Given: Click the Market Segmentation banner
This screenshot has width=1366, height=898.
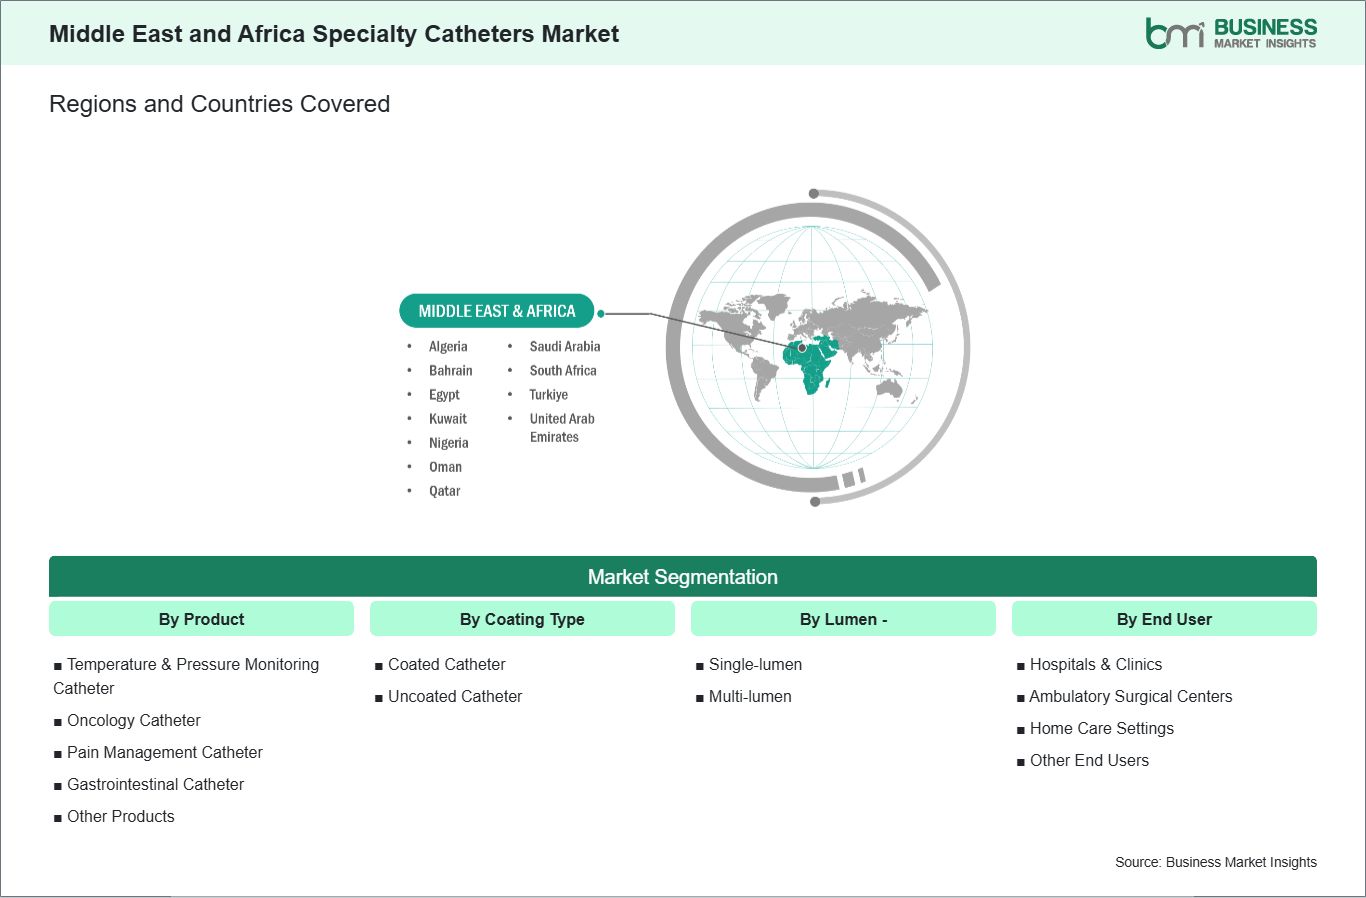Looking at the screenshot, I should pos(682,577).
